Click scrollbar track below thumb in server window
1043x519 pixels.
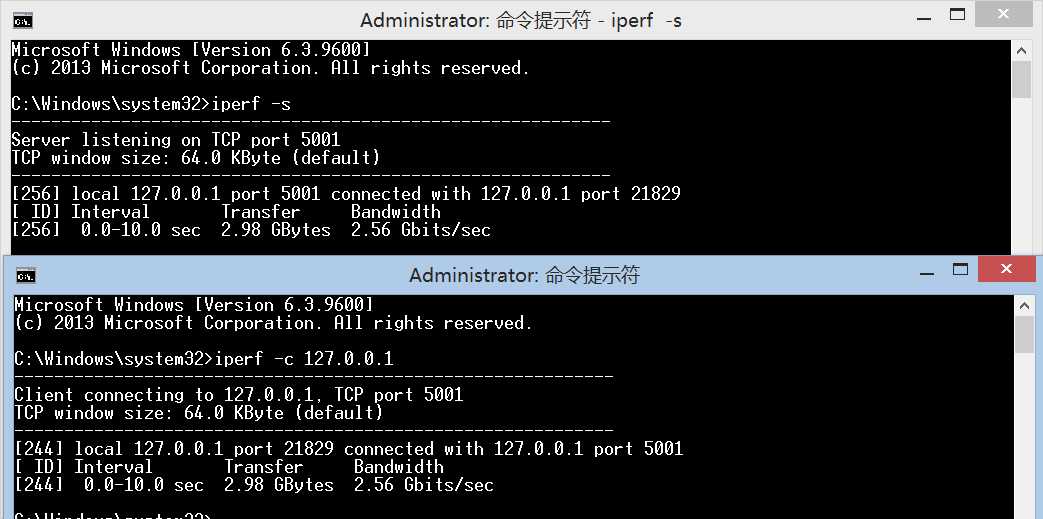click(1021, 176)
